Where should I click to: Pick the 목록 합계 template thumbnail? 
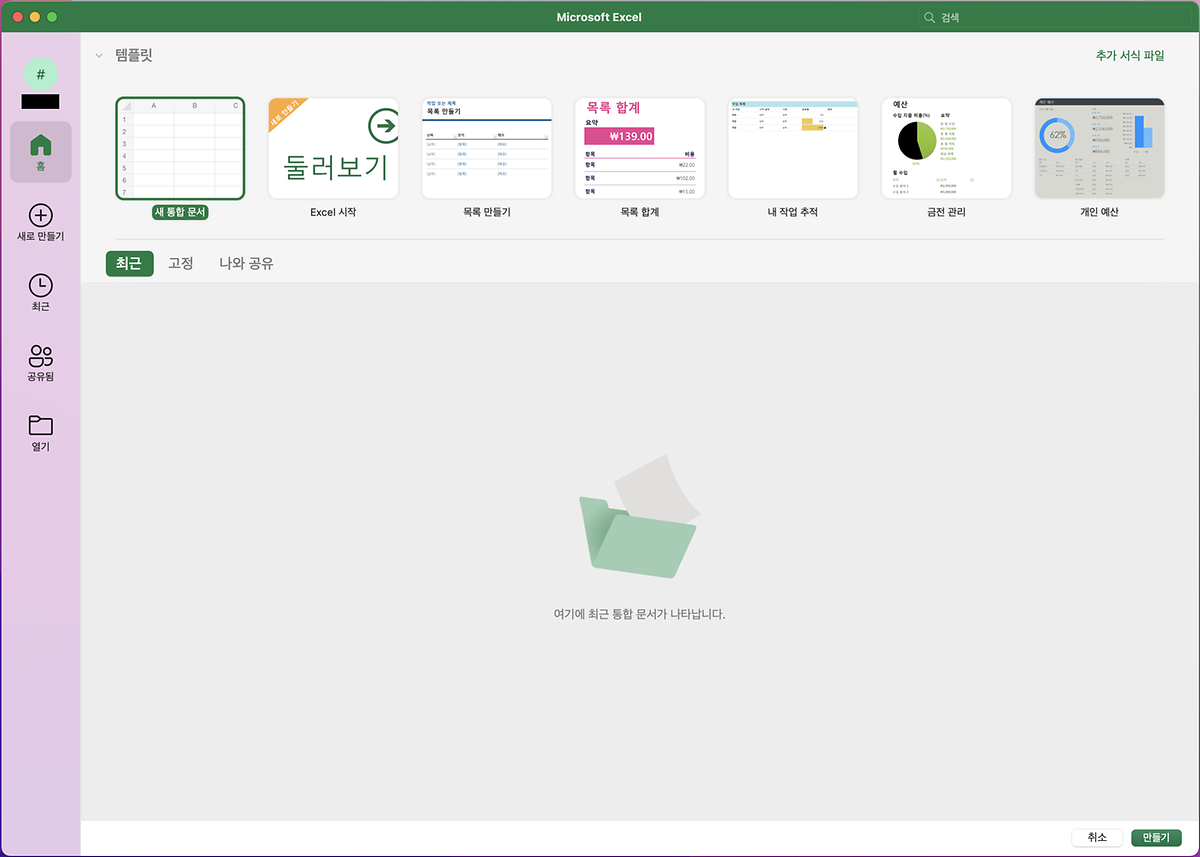coord(639,149)
